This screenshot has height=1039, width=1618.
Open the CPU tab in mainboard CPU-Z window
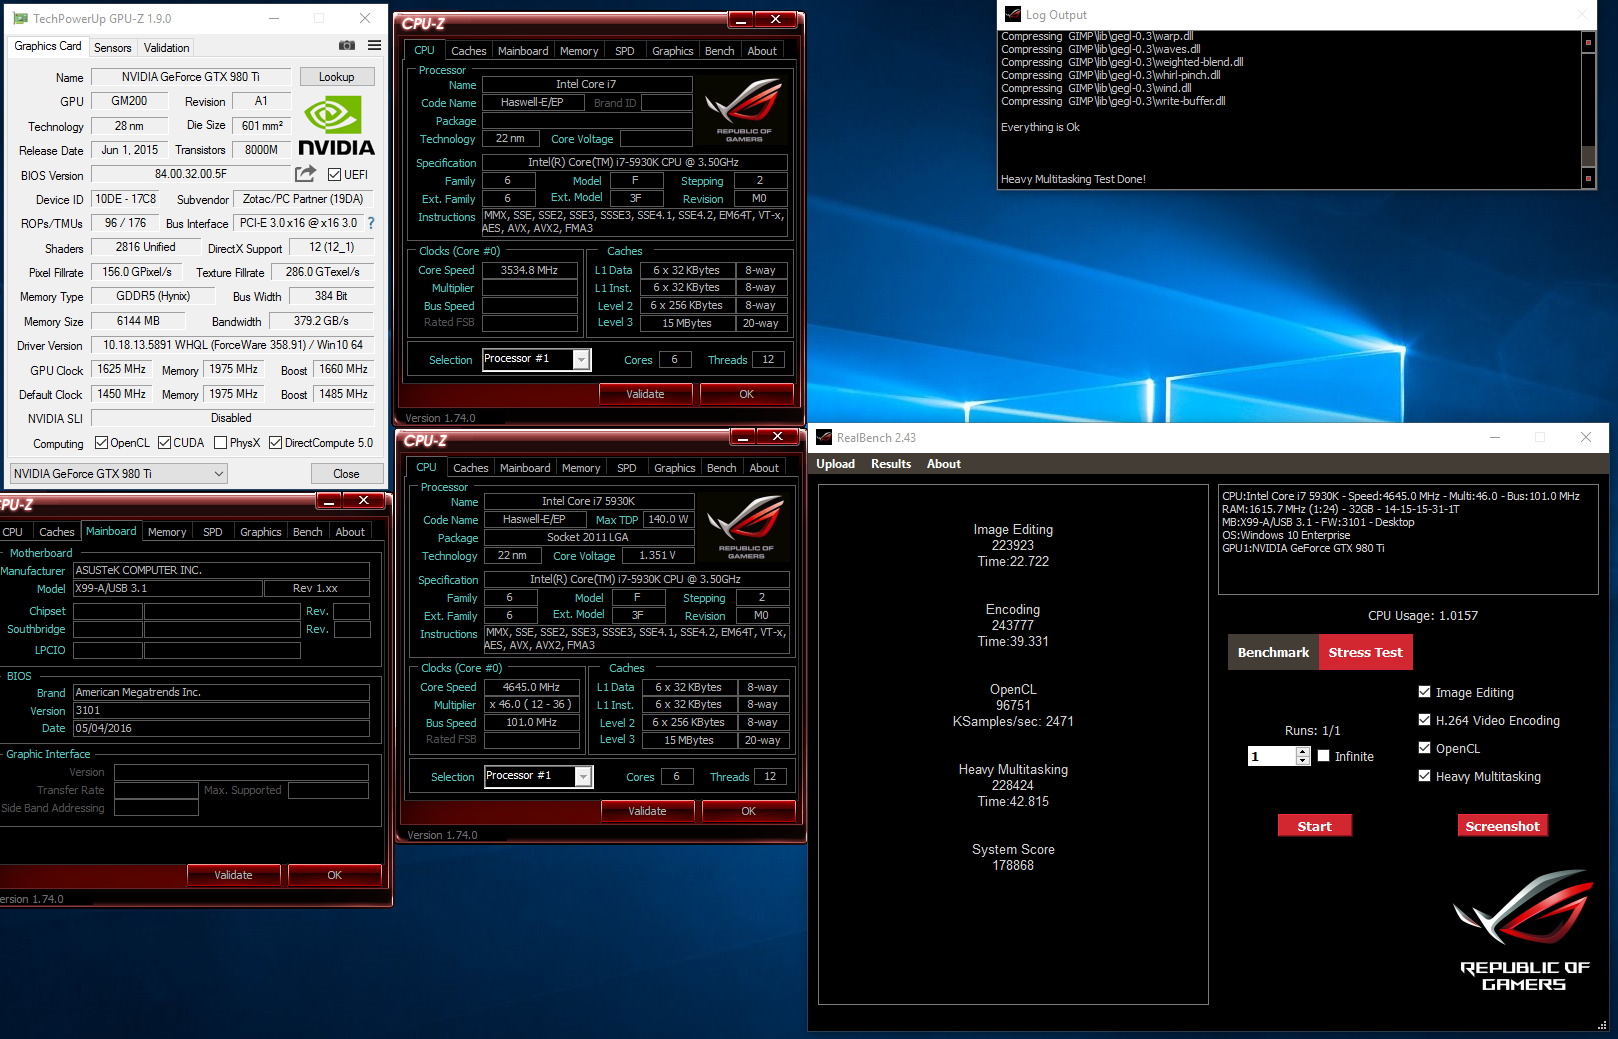13,532
